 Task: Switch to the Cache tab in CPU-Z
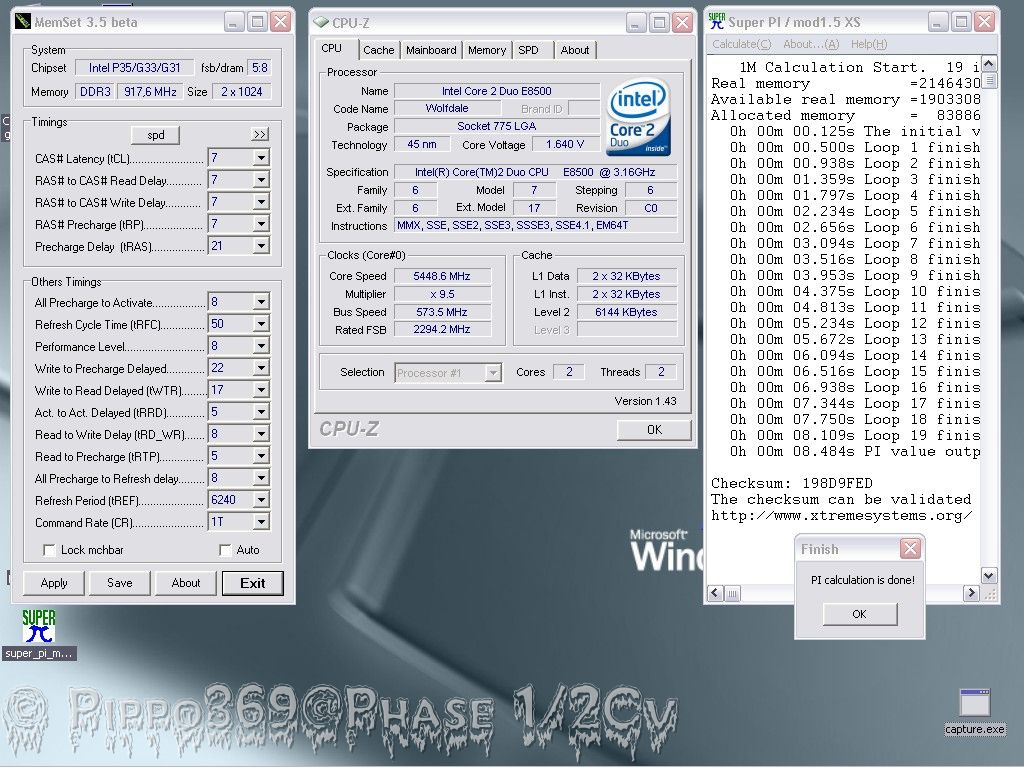pyautogui.click(x=379, y=50)
